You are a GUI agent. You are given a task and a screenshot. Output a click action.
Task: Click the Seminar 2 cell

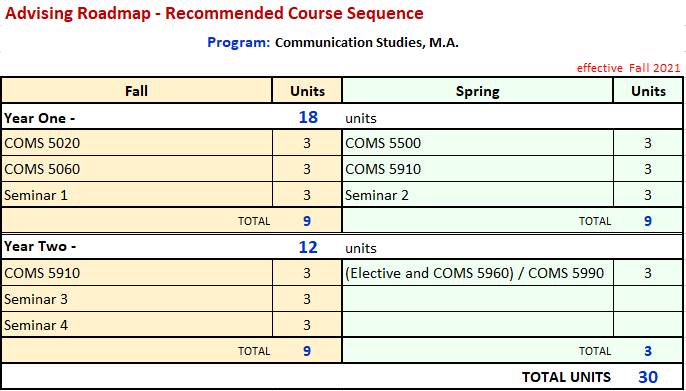[x=477, y=195]
